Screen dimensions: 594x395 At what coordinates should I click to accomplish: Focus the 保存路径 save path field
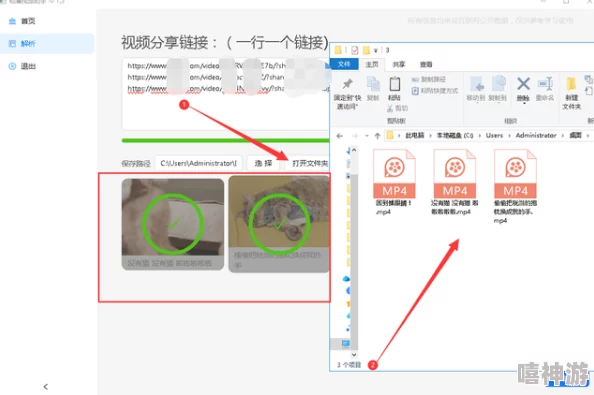coord(198,163)
